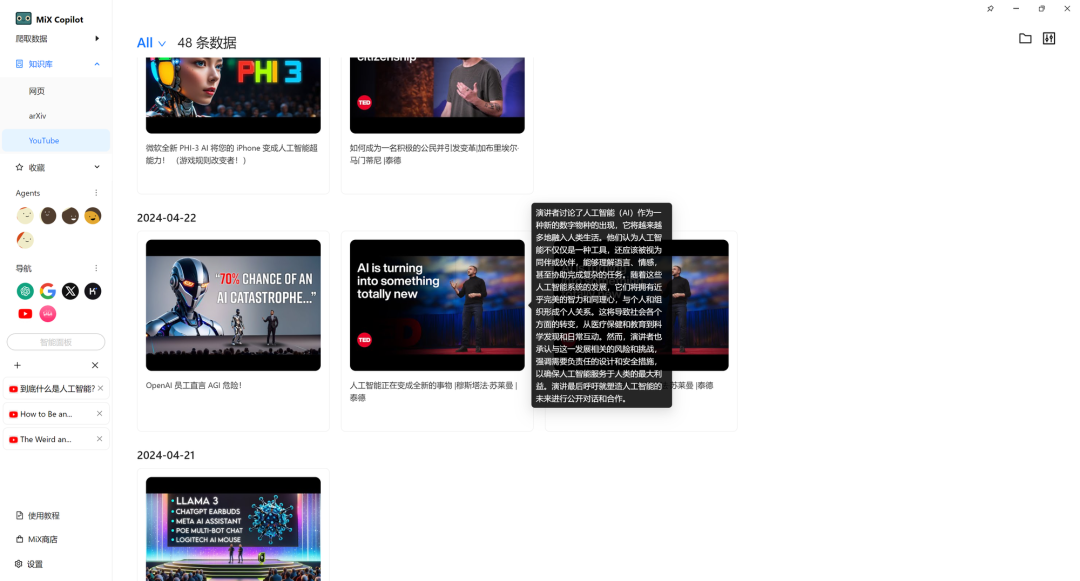Screen dimensions: 1080x581
Task: Open the AI is turning into something thumbnail
Action: pos(437,305)
